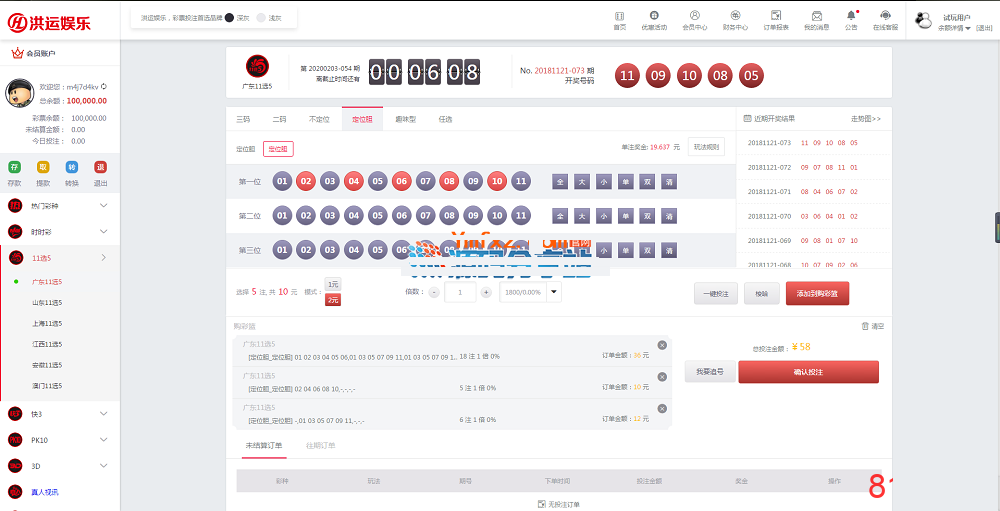
Task: Toggle number 05 in 第一位 row
Action: pos(377,181)
